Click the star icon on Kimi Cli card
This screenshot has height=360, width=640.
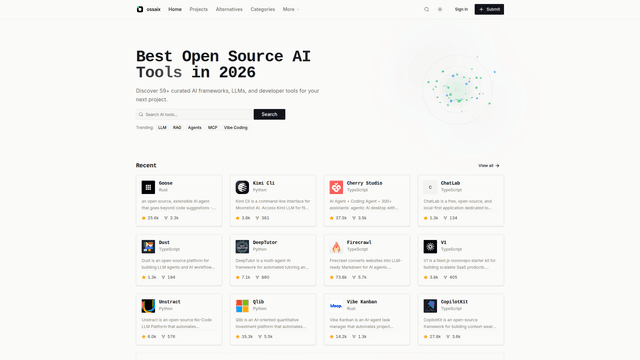pyautogui.click(x=238, y=218)
